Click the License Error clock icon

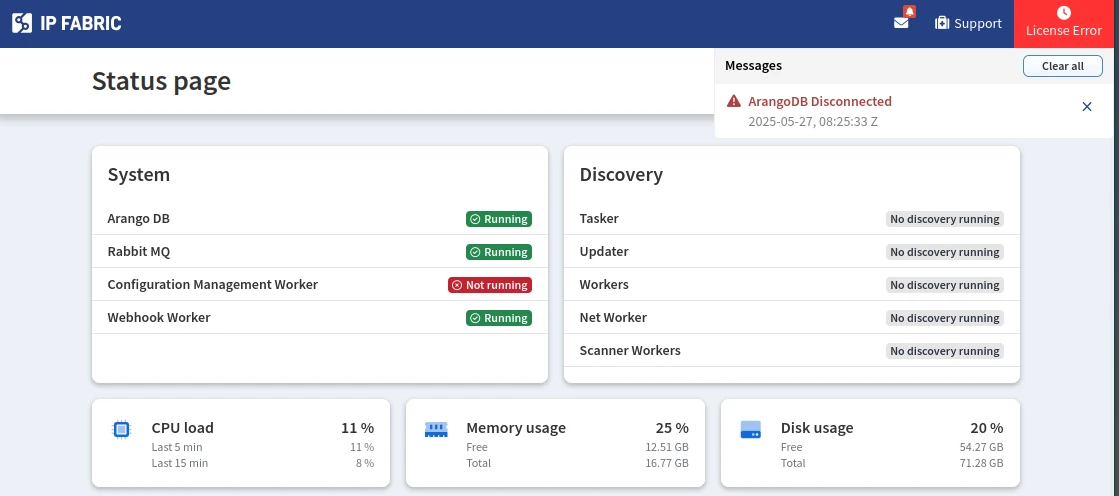pyautogui.click(x=1064, y=13)
